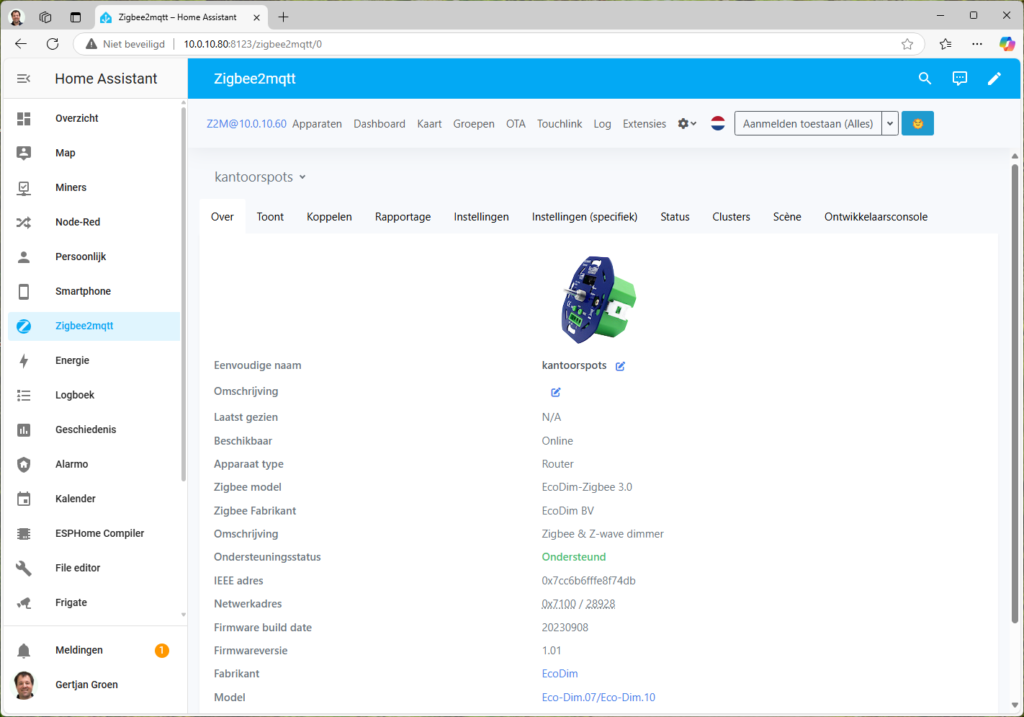Open the Energie sidebar item

point(72,360)
